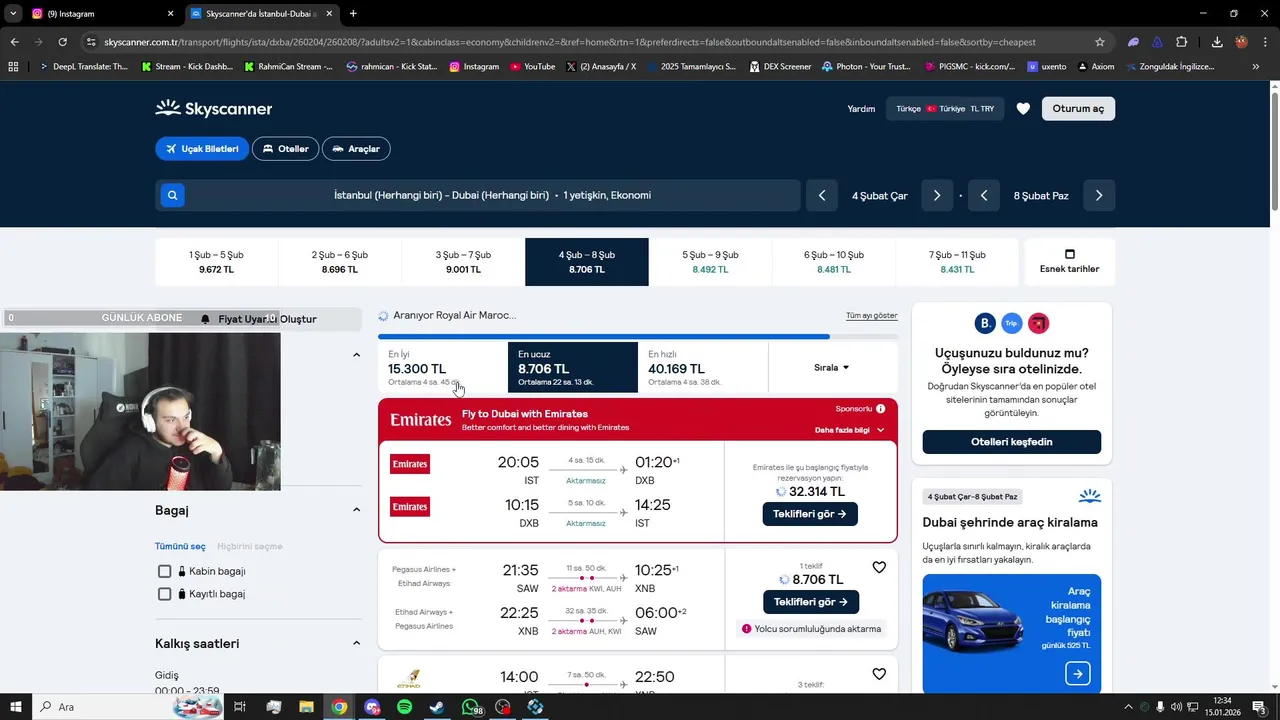Click the Windows Start button

(x=15, y=707)
